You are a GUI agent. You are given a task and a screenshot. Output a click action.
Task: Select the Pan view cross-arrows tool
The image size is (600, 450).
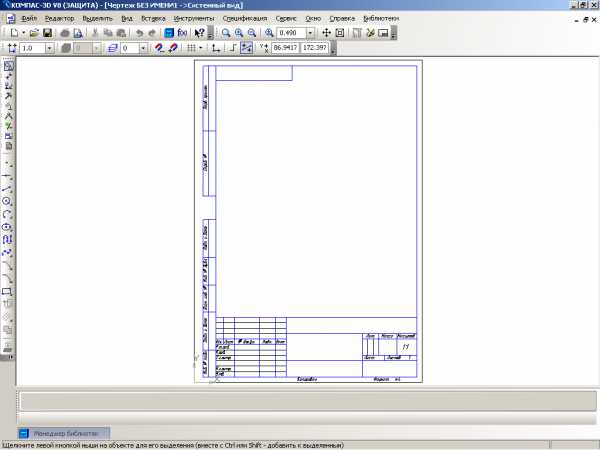[326, 33]
